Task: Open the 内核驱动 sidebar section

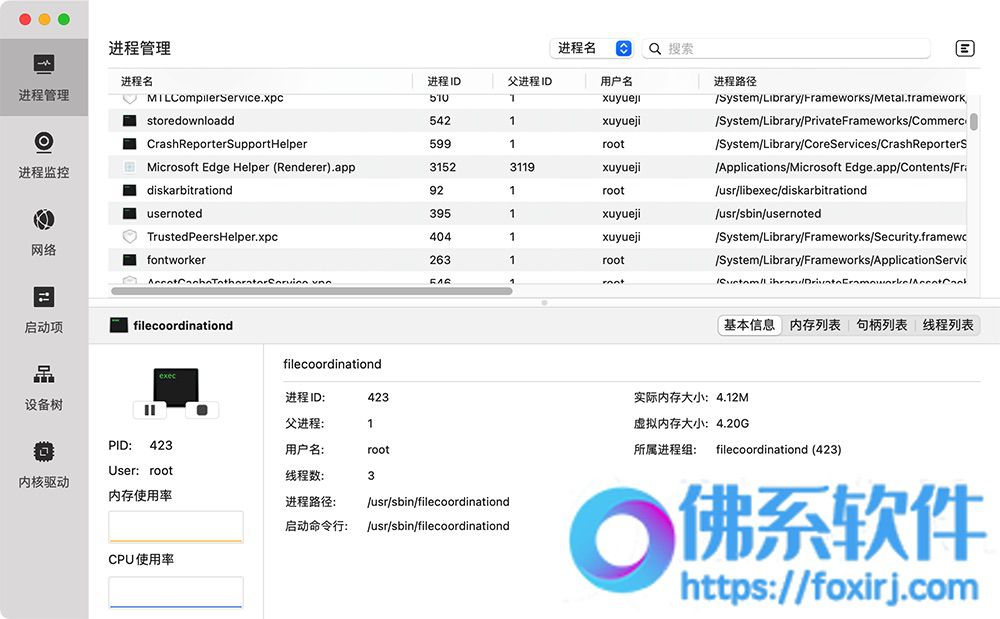Action: [44, 465]
